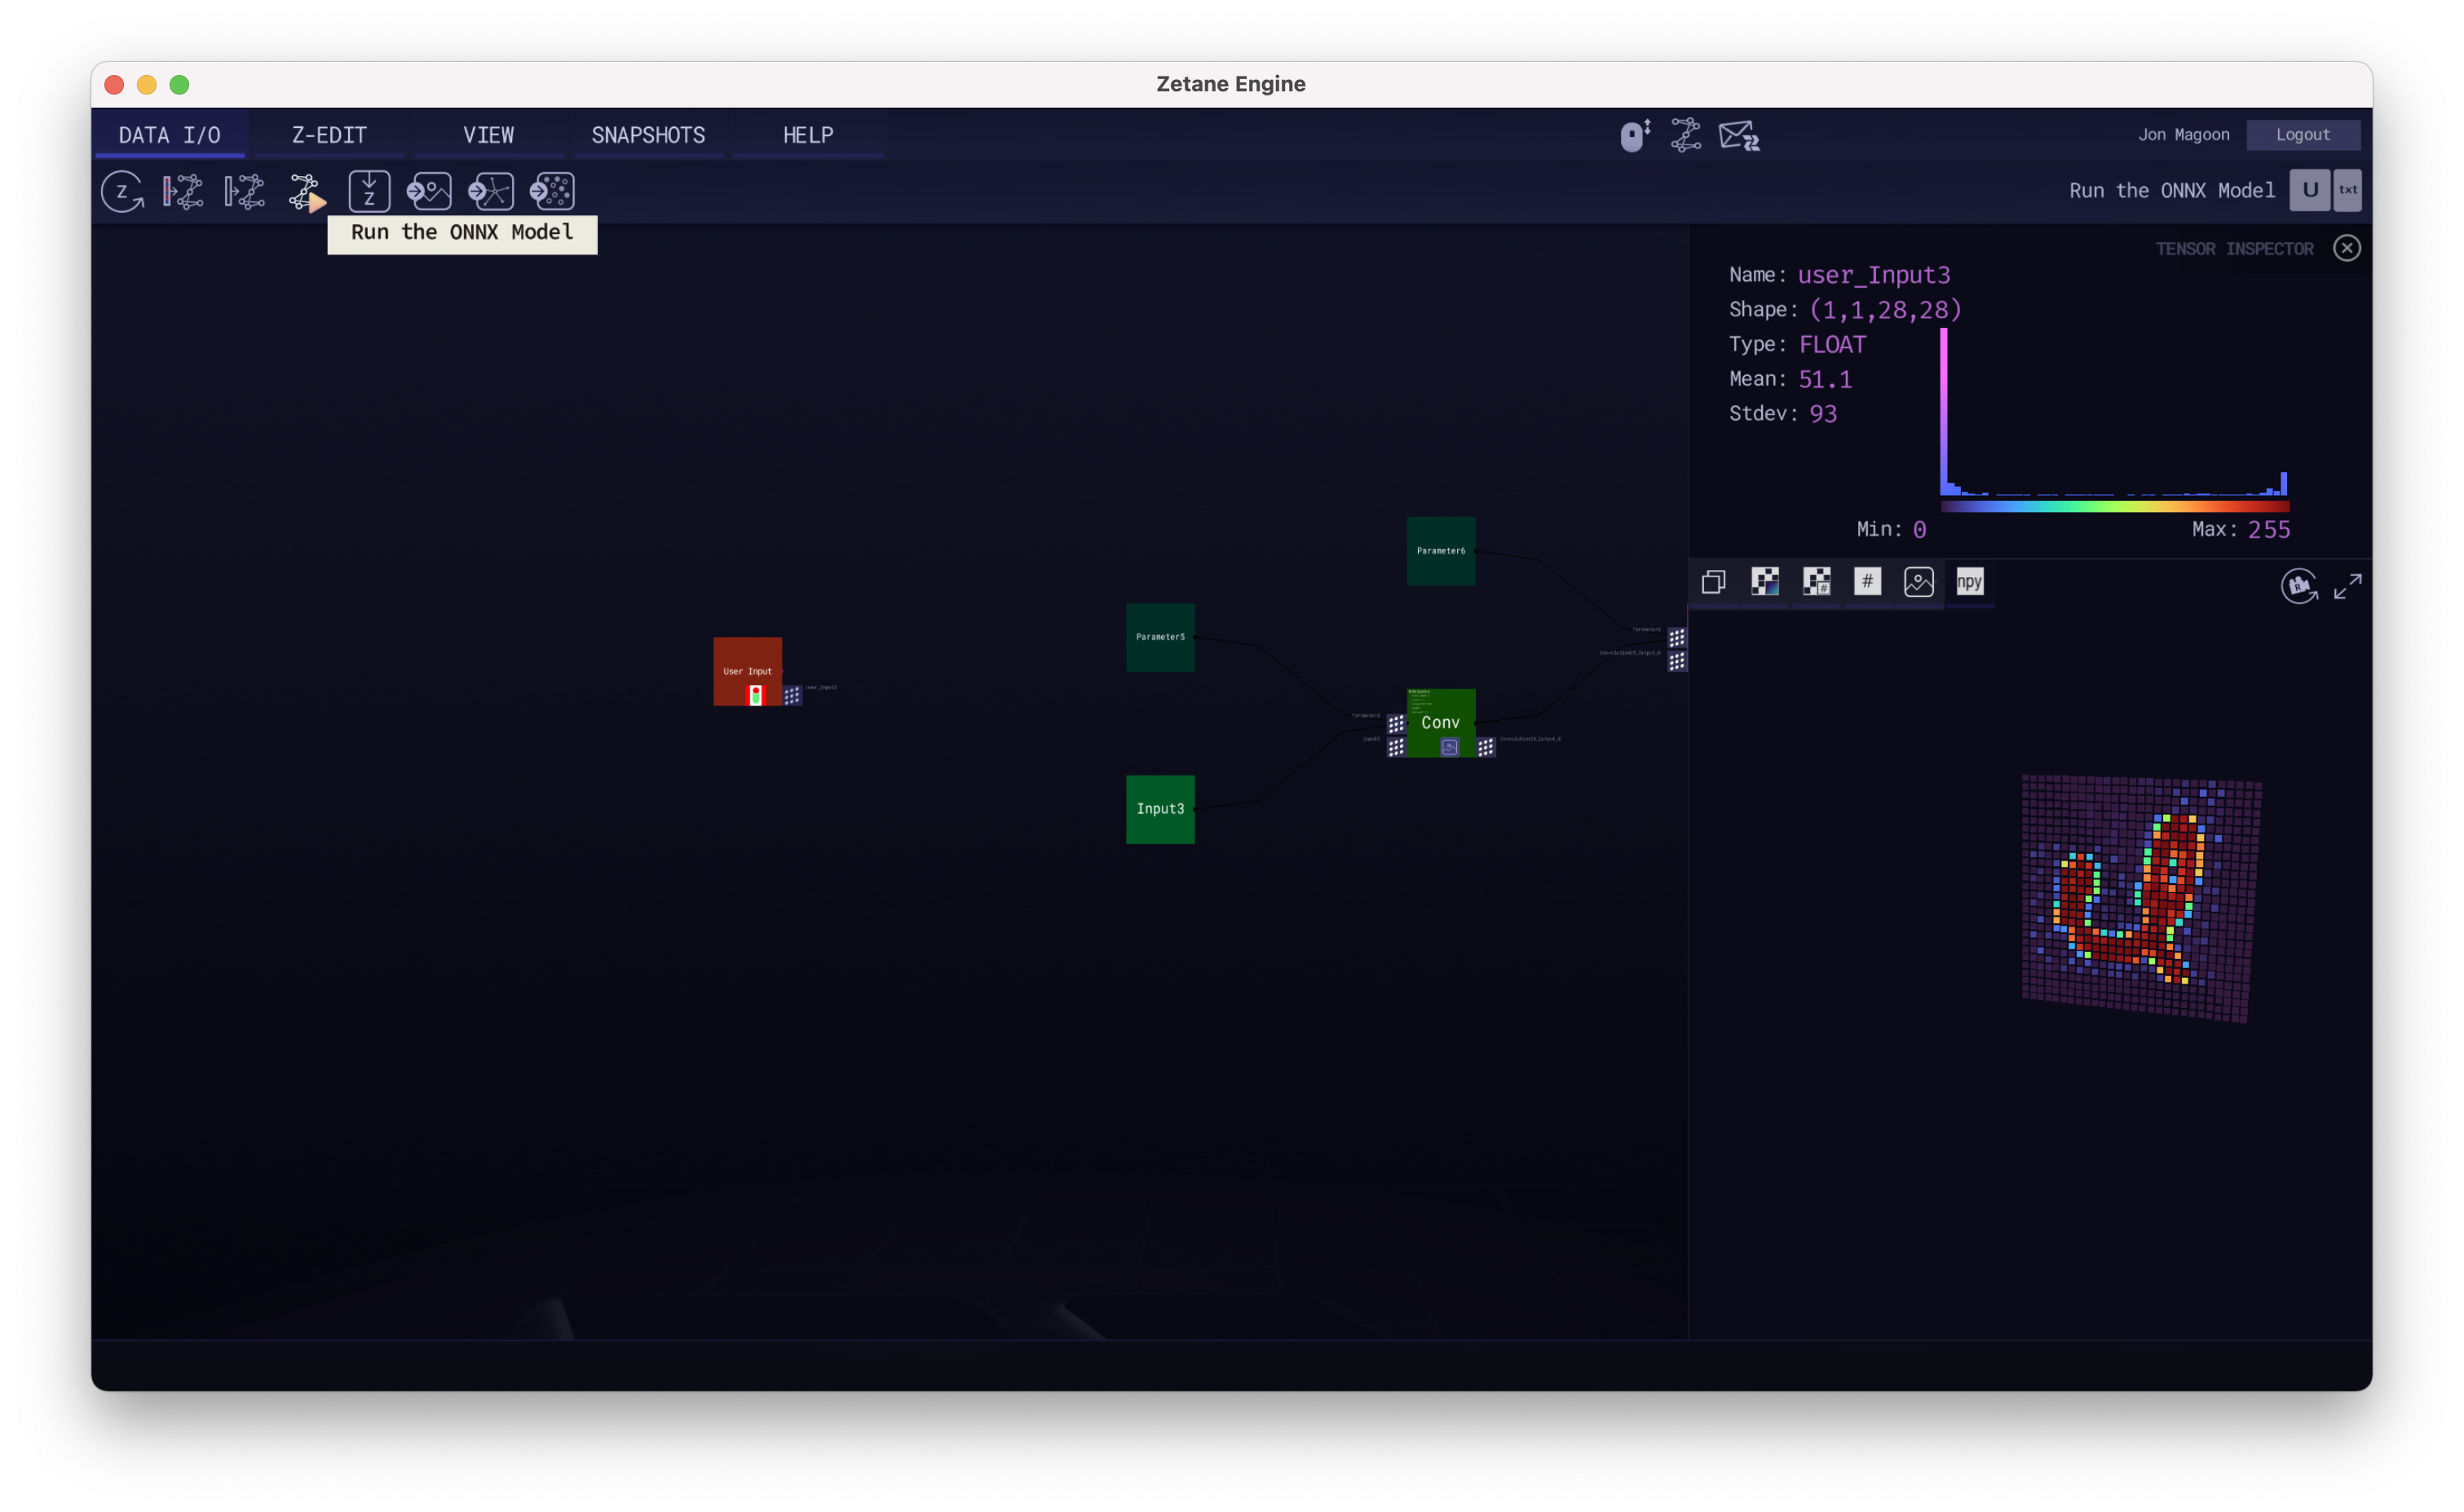The image size is (2464, 1512).
Task: Click the circular Z reload icon
Action: click(x=122, y=191)
